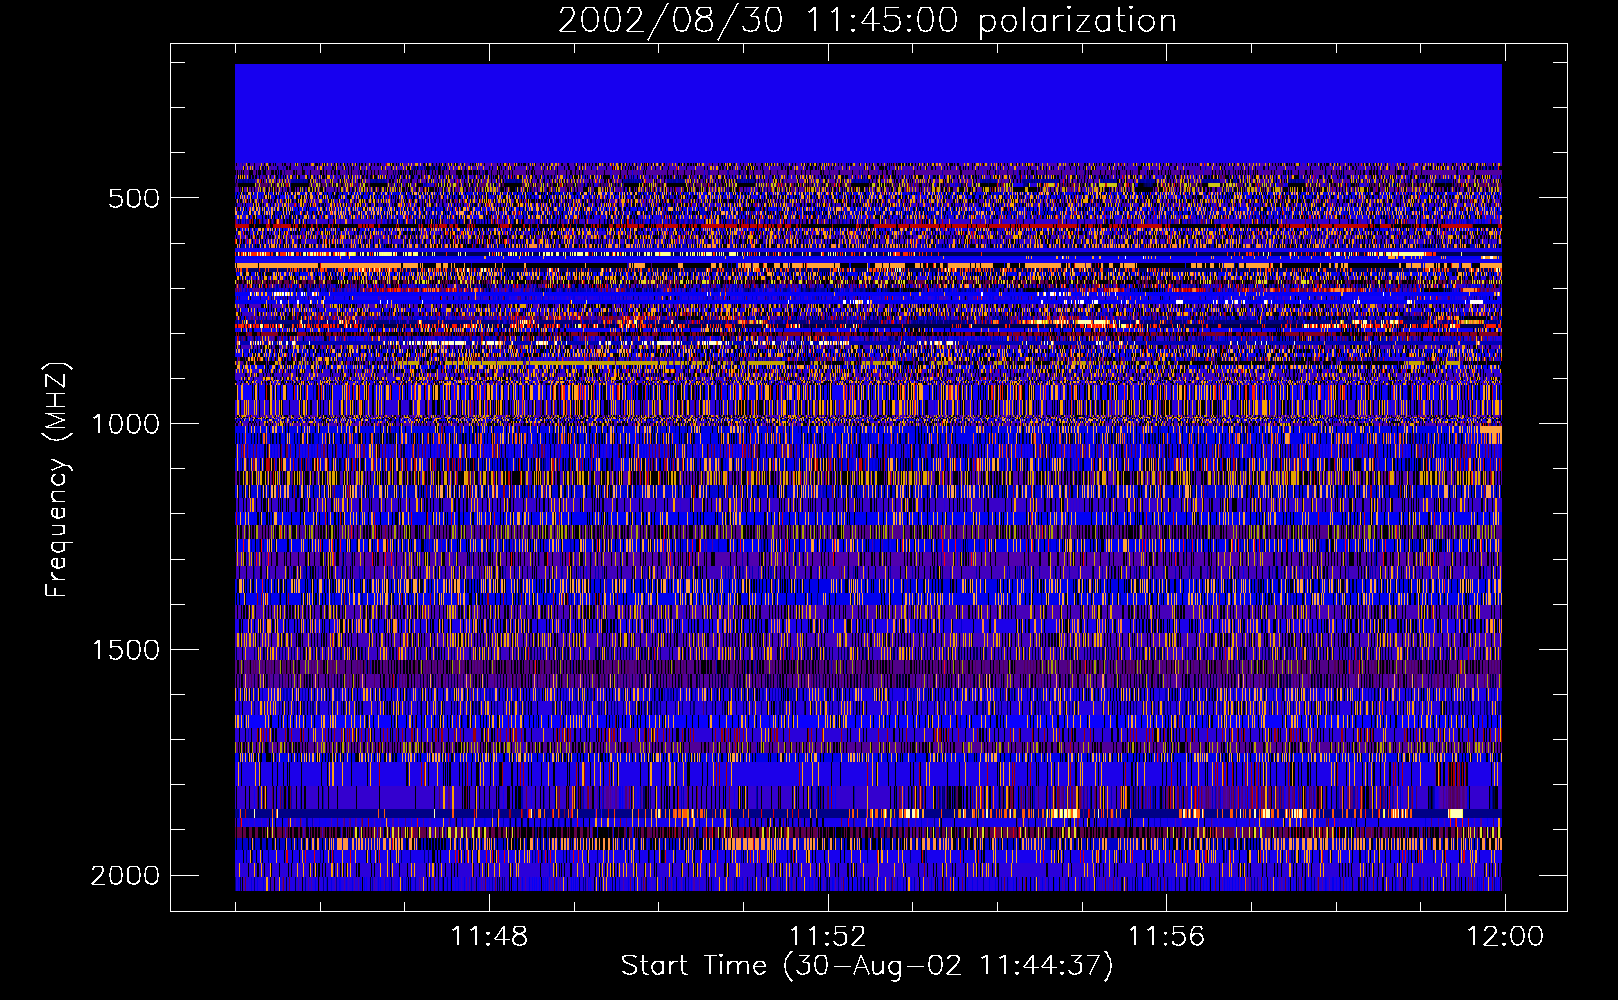Click the 1000 frequency tick label
This screenshot has height=1000, width=1618.
[125, 424]
